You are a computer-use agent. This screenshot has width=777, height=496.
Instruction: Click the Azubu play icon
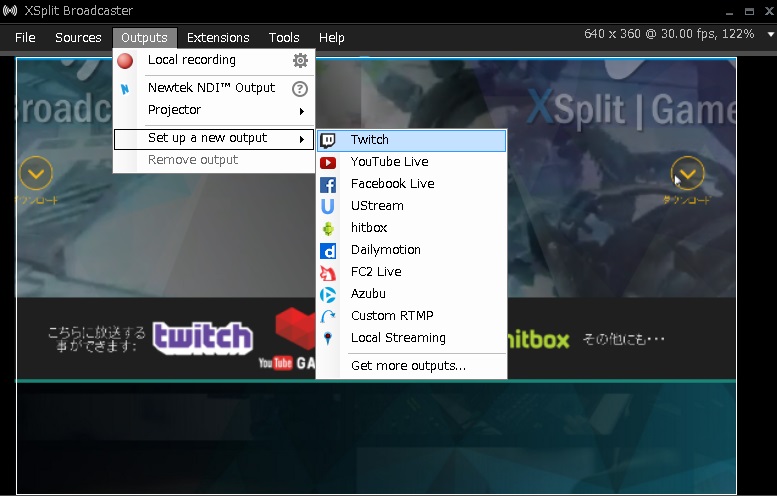[x=328, y=295]
